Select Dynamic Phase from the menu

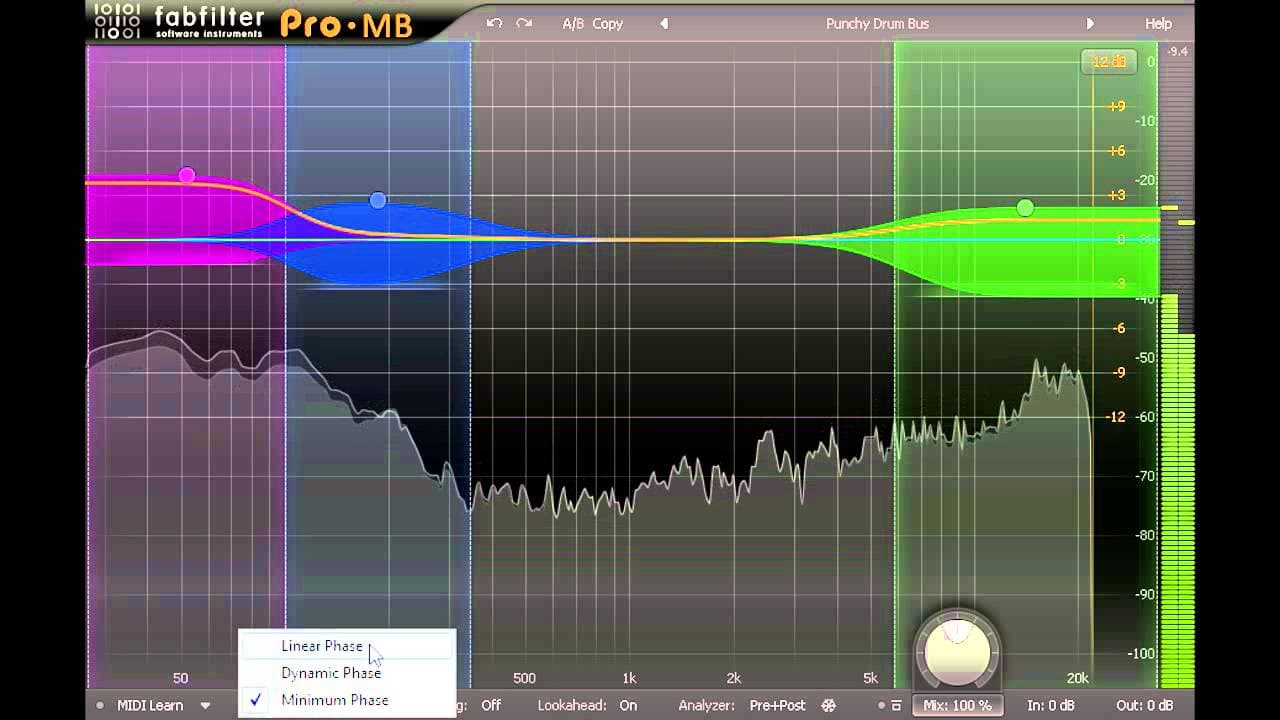347,673
